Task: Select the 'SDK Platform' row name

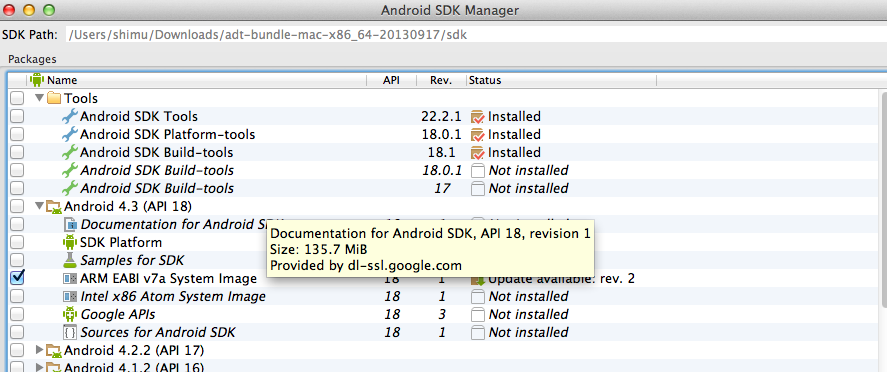Action: [121, 243]
